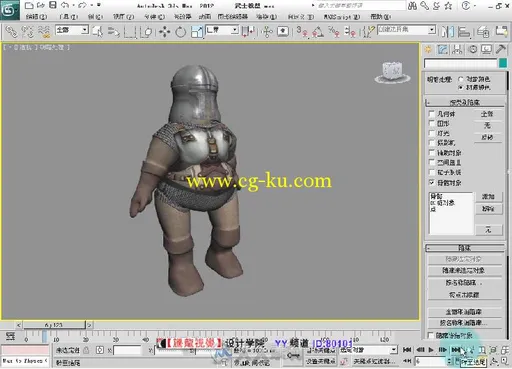Open the help question-mark dropdown arrow
Screen dimensions: 512x369
[x=475, y=6]
